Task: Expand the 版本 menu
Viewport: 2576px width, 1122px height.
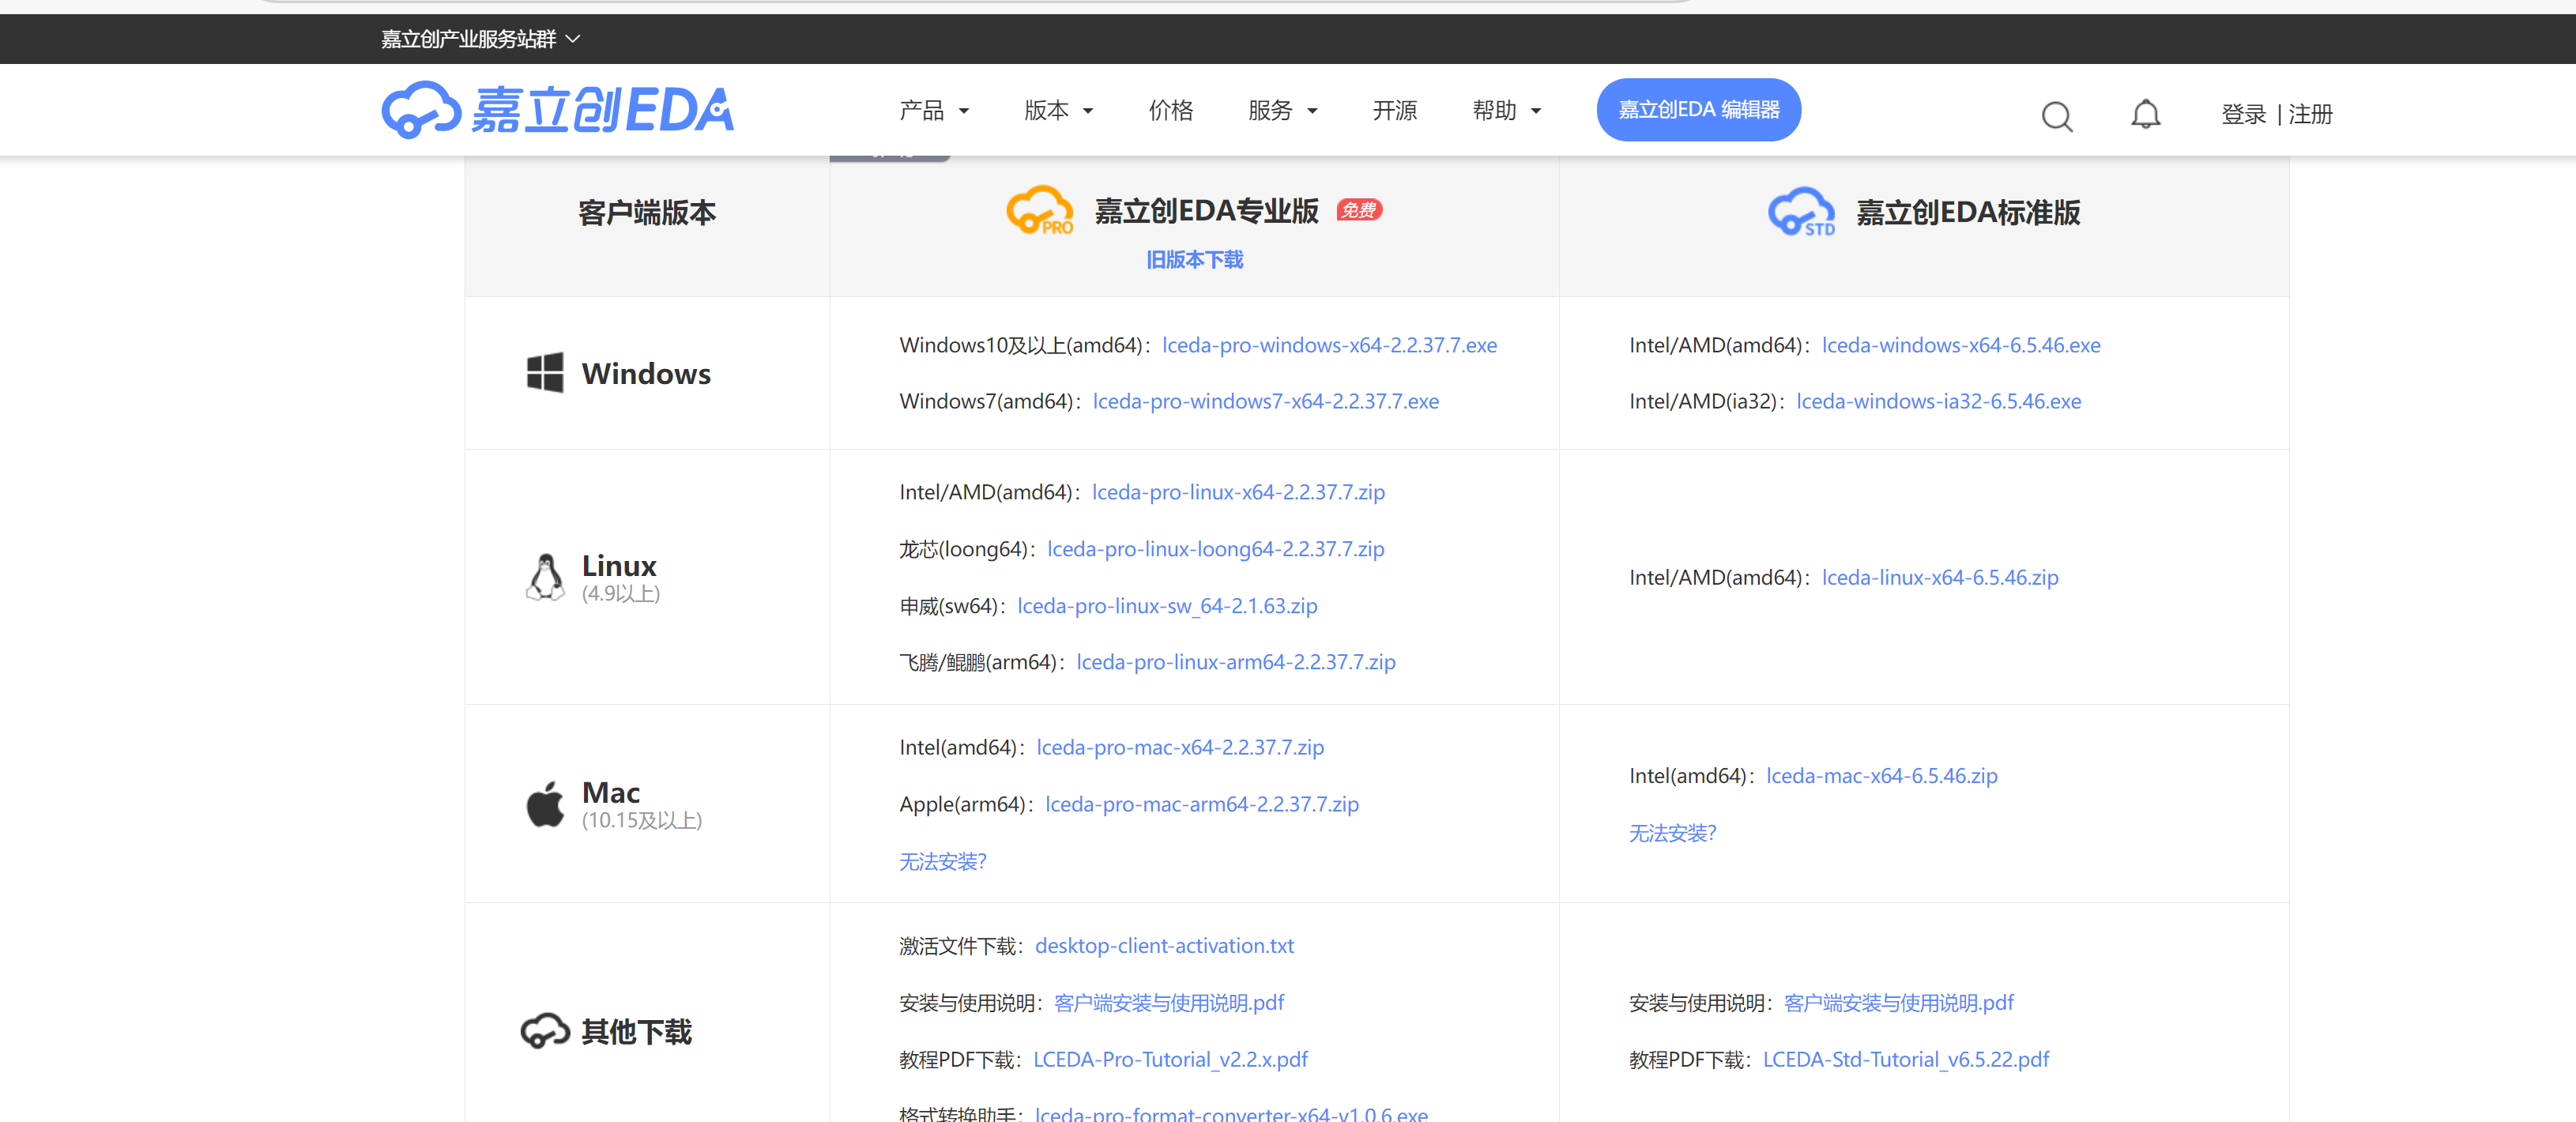Action: [1059, 110]
